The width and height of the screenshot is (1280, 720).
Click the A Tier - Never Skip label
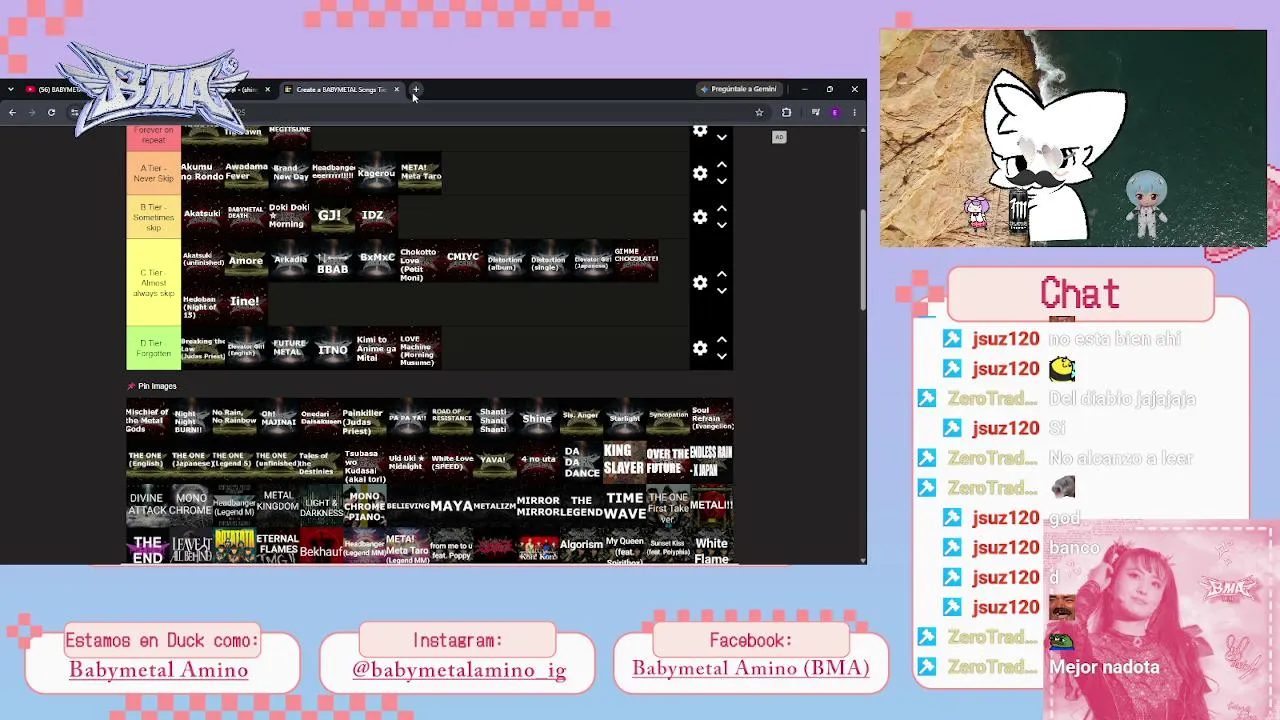click(153, 174)
